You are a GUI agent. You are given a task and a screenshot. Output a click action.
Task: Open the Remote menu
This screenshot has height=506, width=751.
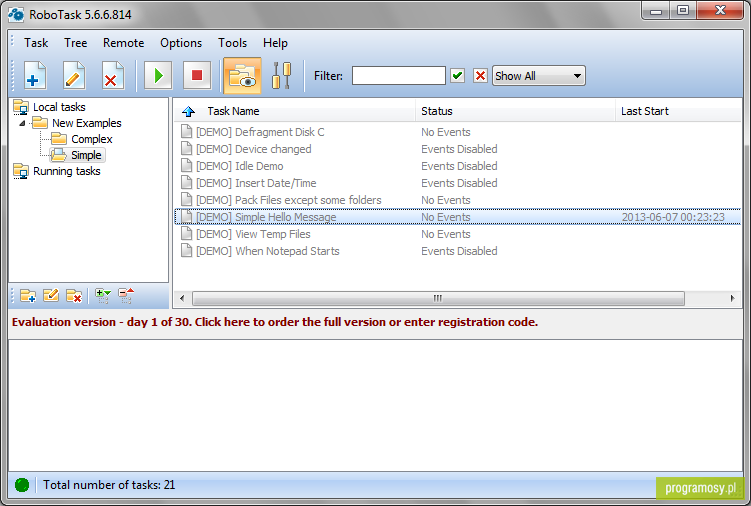(124, 43)
